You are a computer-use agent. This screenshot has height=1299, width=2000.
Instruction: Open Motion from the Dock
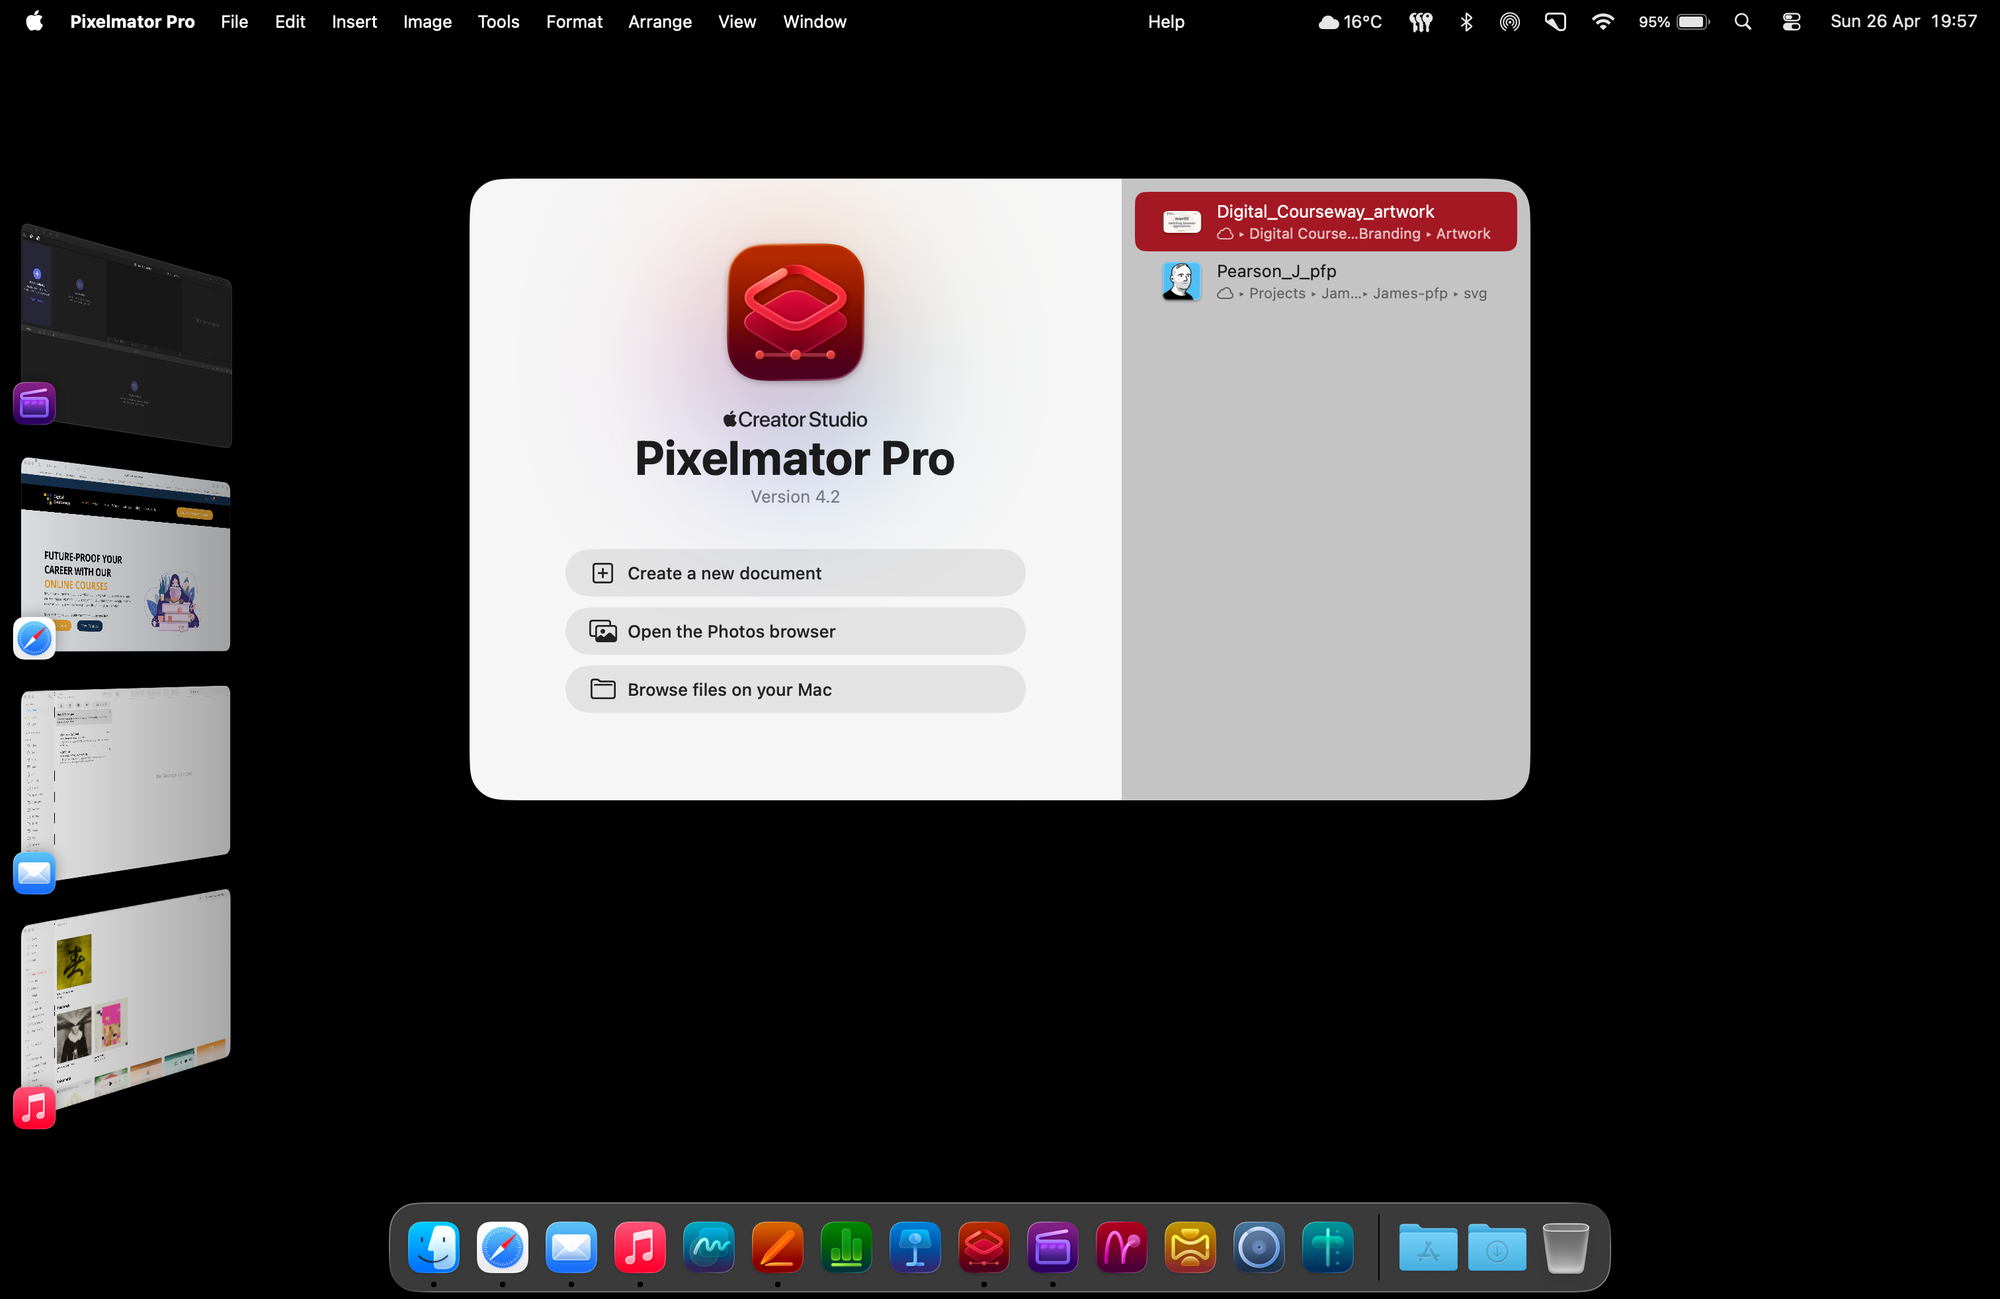coord(1122,1247)
